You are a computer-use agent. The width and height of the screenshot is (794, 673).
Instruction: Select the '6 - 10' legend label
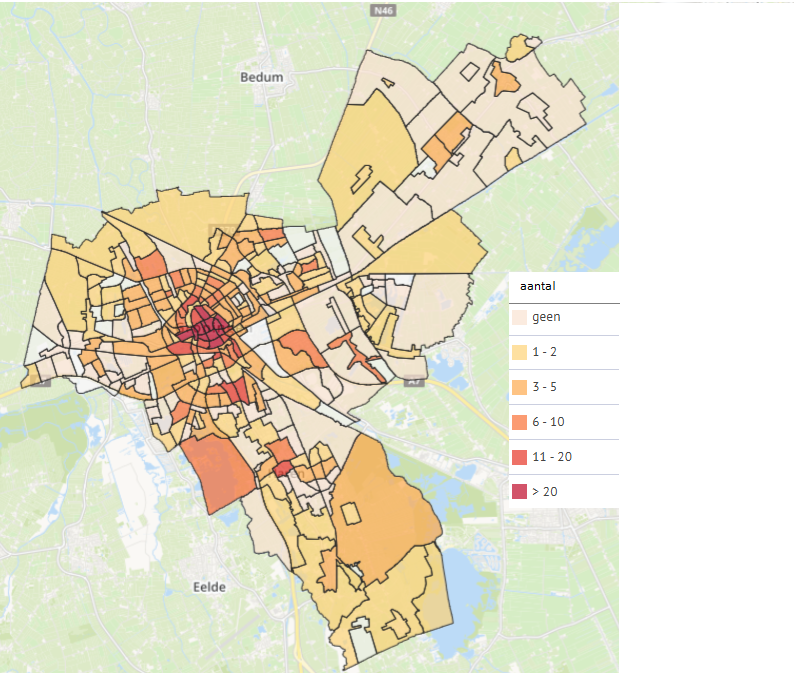pos(548,422)
